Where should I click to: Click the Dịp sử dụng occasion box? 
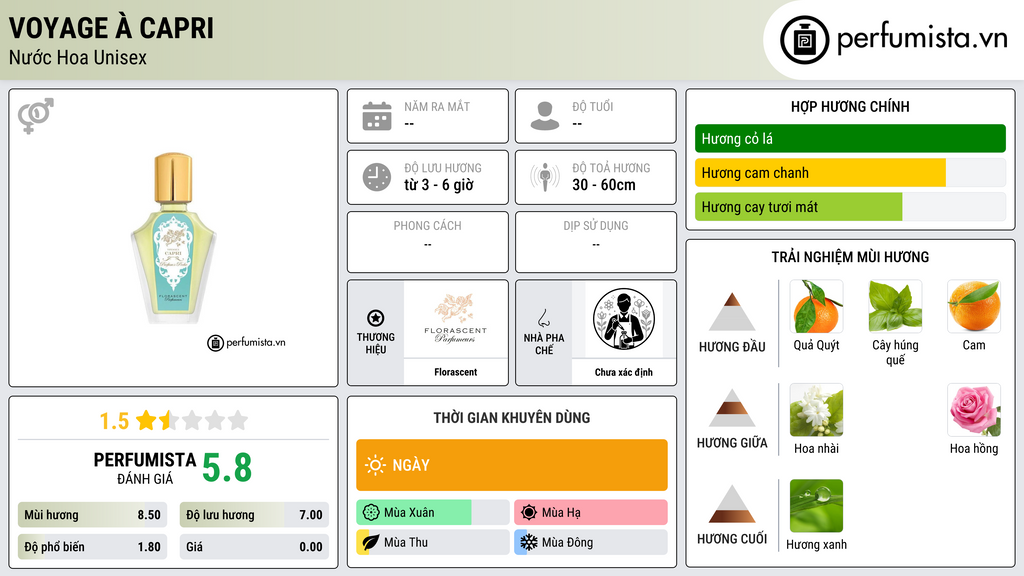click(x=596, y=242)
